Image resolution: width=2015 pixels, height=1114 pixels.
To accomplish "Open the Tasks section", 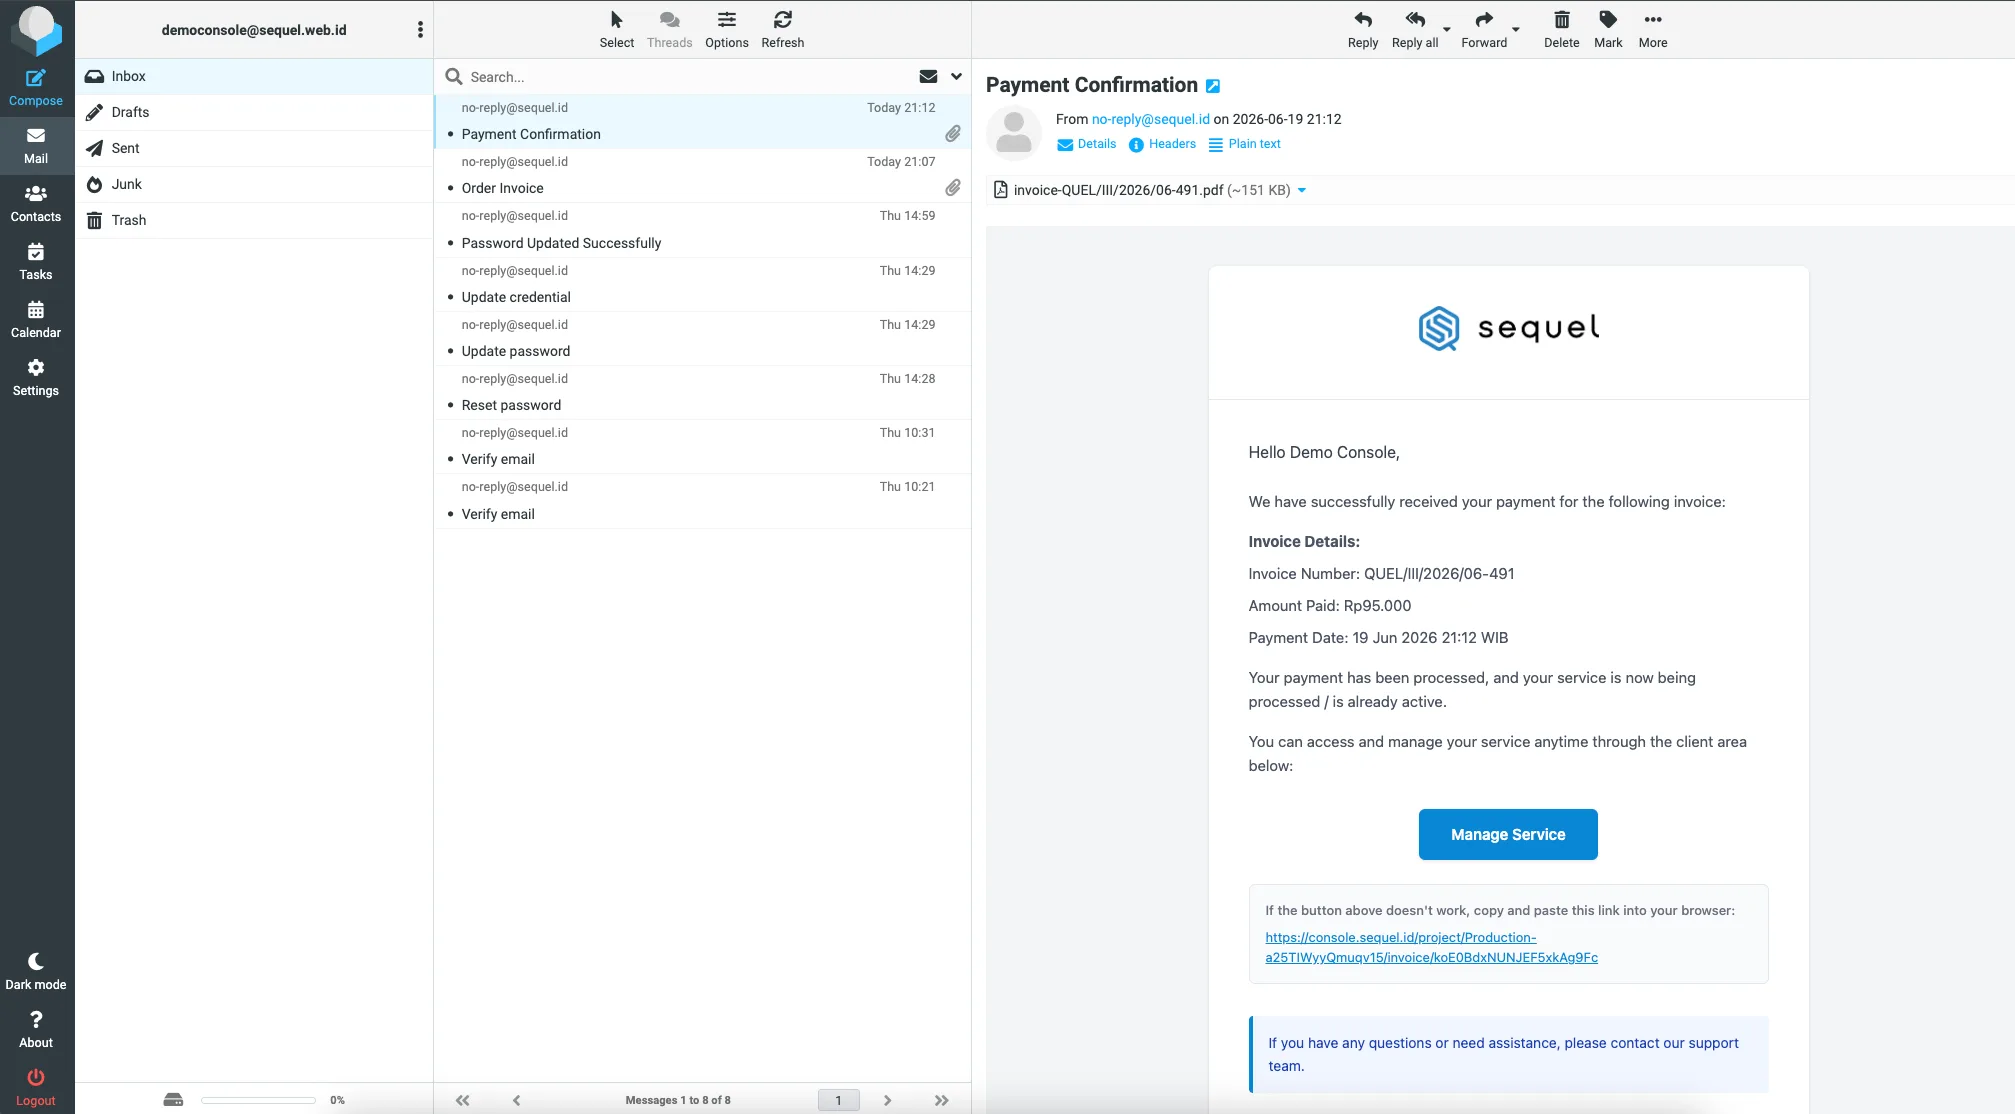I will (x=36, y=262).
